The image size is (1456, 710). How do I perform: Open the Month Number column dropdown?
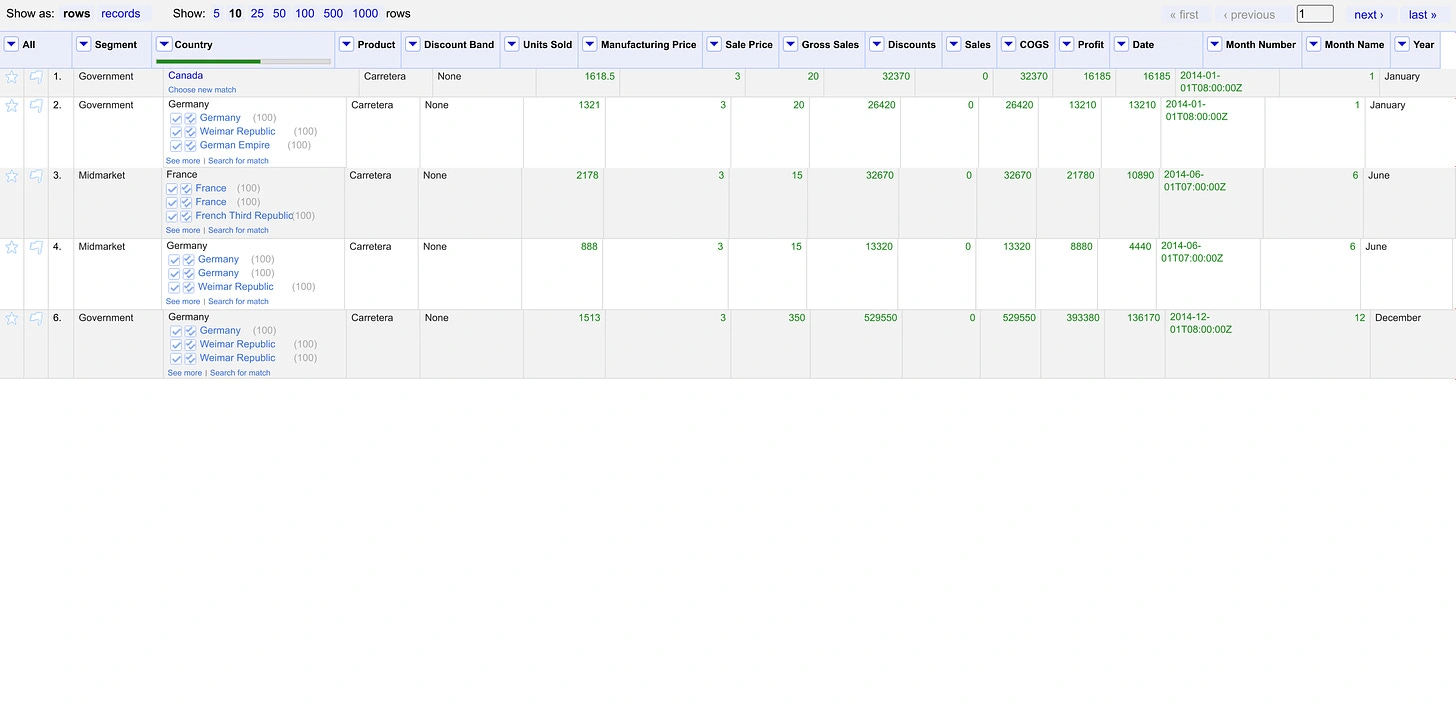[1214, 44]
